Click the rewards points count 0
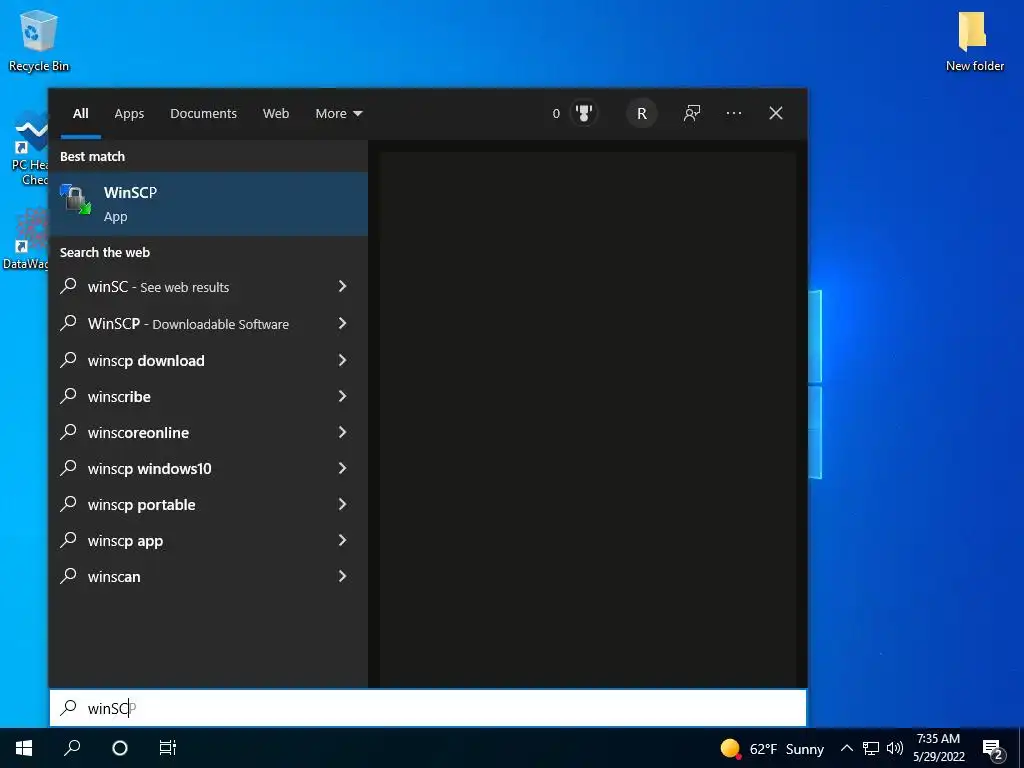The height and width of the screenshot is (768, 1024). point(556,114)
